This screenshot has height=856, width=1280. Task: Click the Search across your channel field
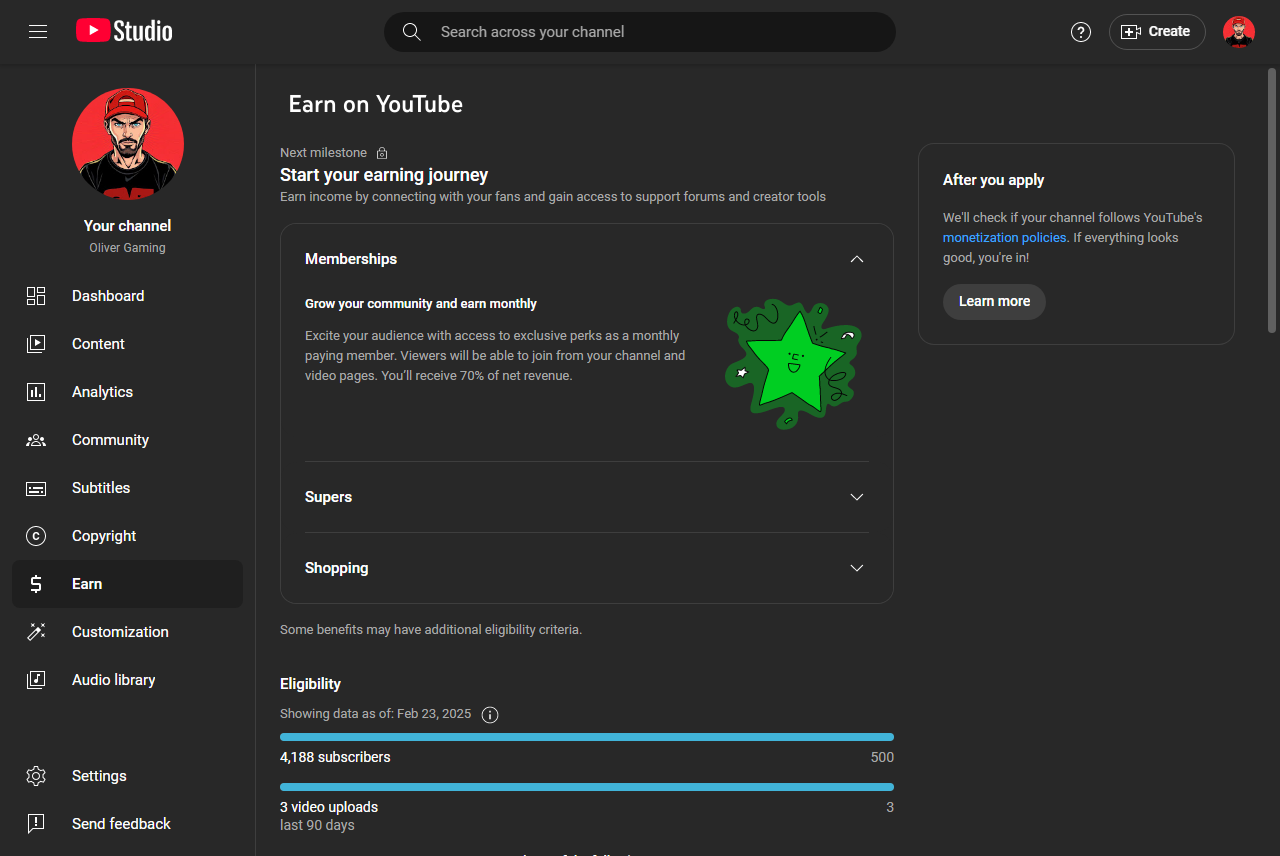point(640,32)
